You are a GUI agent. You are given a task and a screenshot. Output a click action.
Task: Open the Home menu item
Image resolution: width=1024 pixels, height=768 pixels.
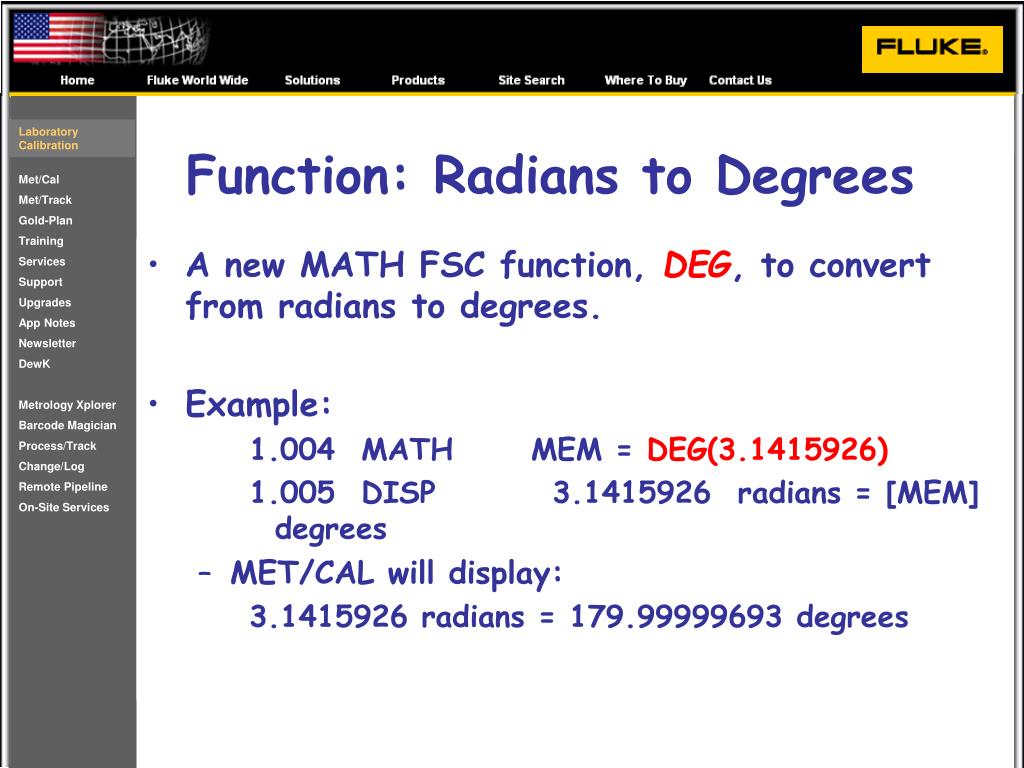[77, 80]
